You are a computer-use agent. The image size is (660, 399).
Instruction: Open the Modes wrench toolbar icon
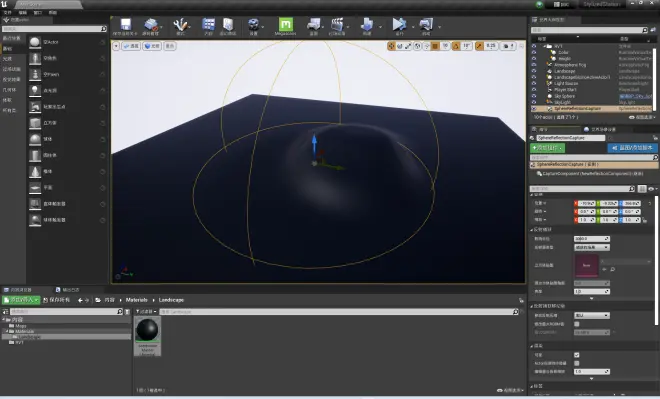(181, 26)
